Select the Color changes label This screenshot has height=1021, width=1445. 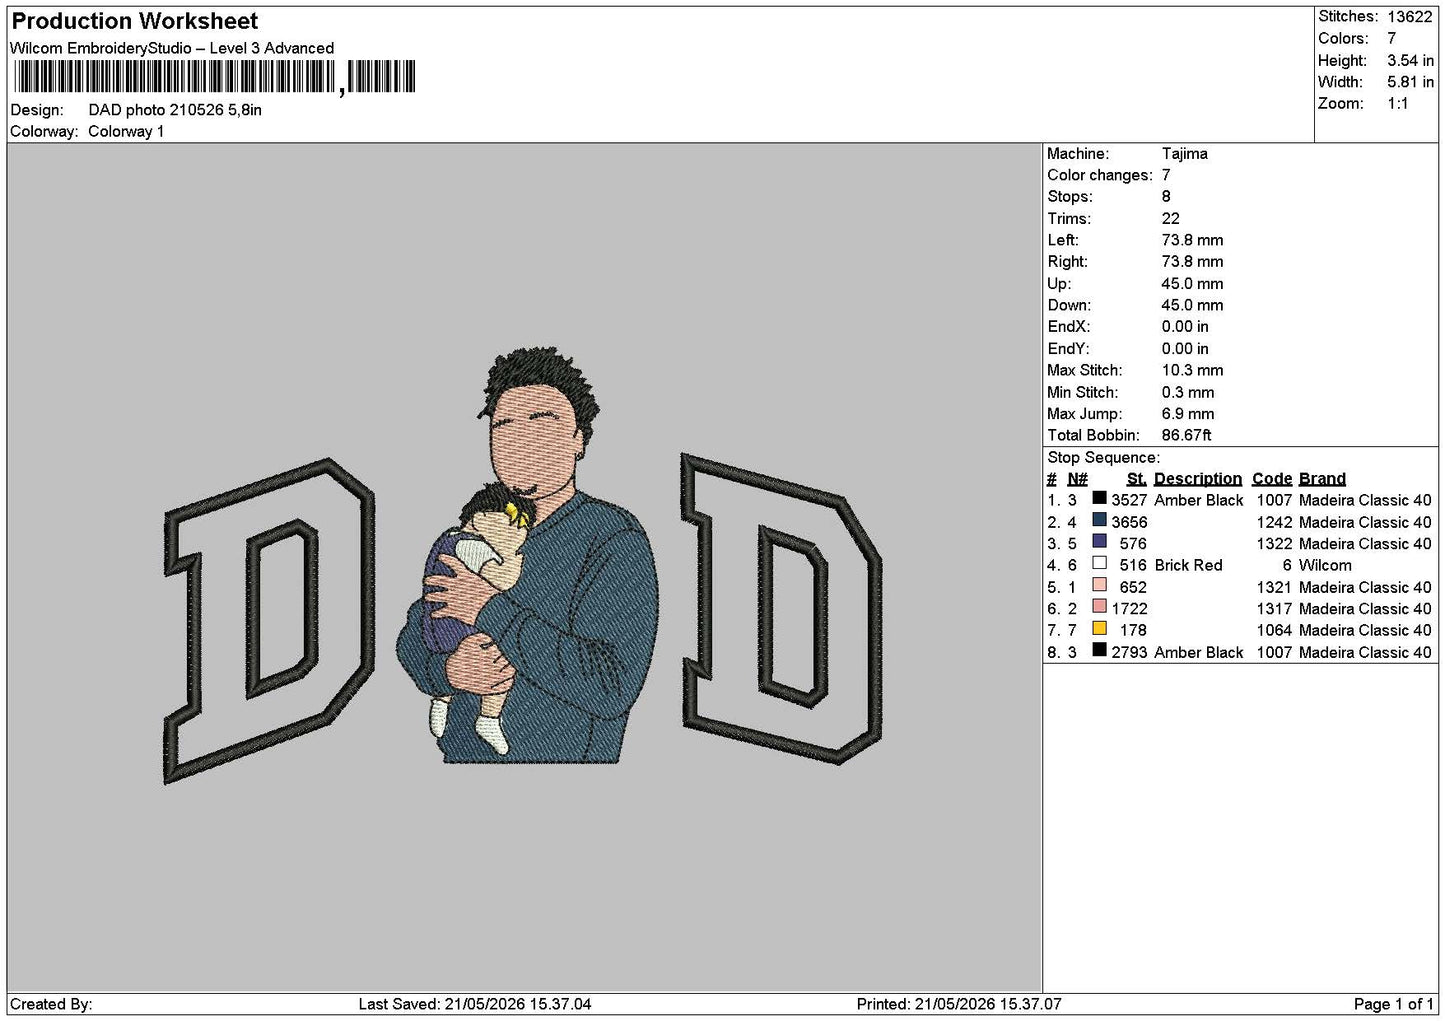[1100, 175]
